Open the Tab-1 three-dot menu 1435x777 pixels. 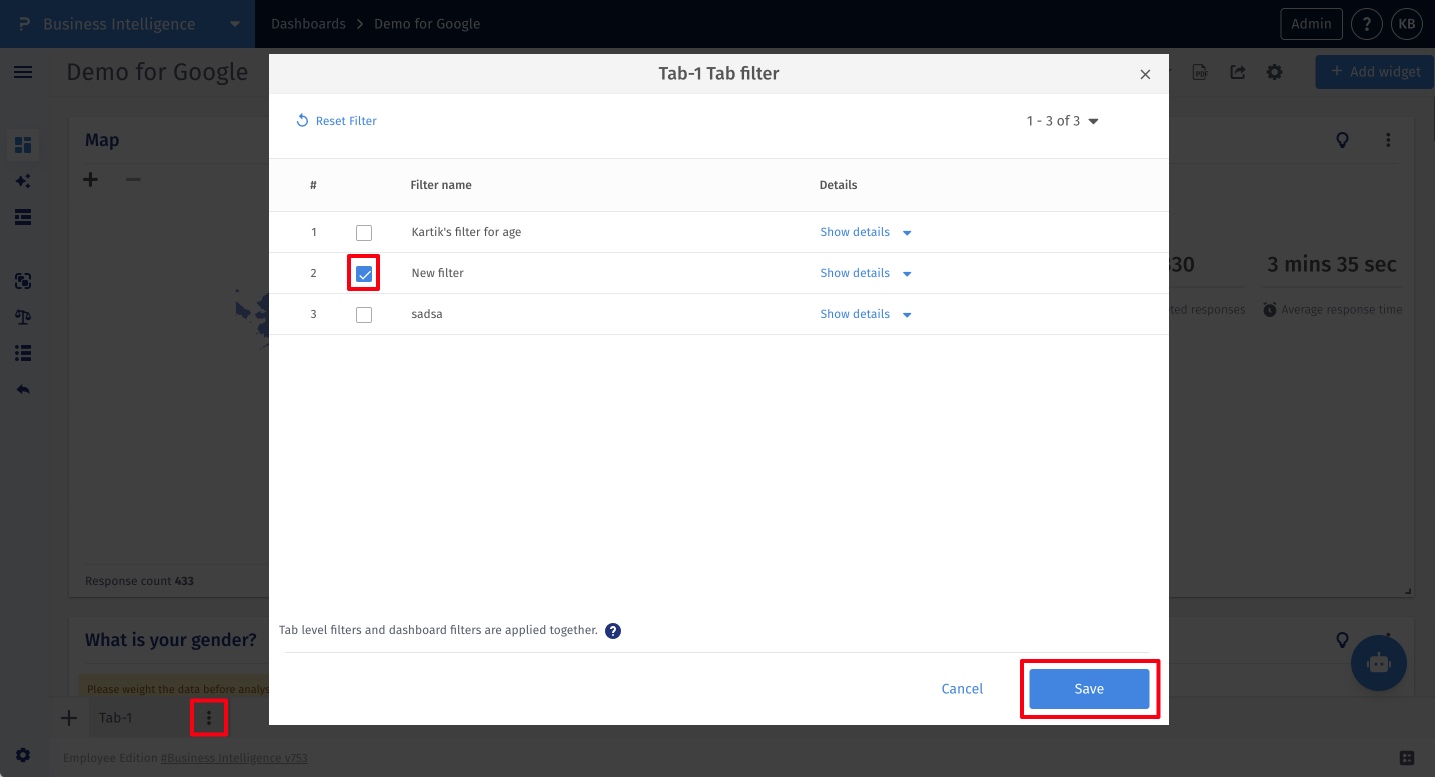[209, 717]
